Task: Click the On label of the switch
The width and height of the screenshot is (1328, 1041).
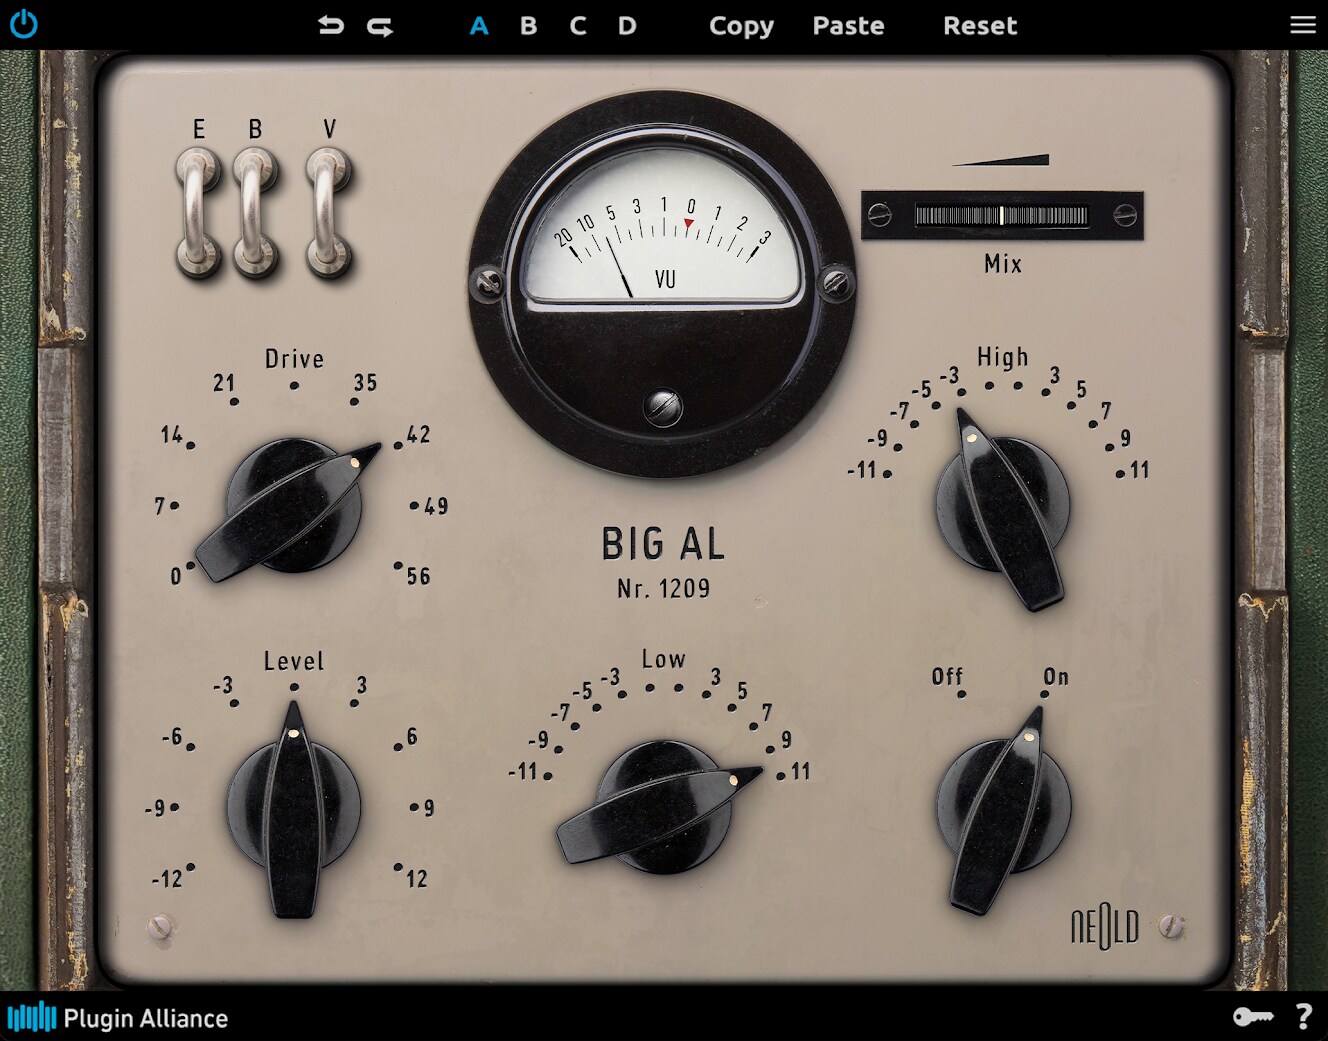Action: click(1056, 677)
